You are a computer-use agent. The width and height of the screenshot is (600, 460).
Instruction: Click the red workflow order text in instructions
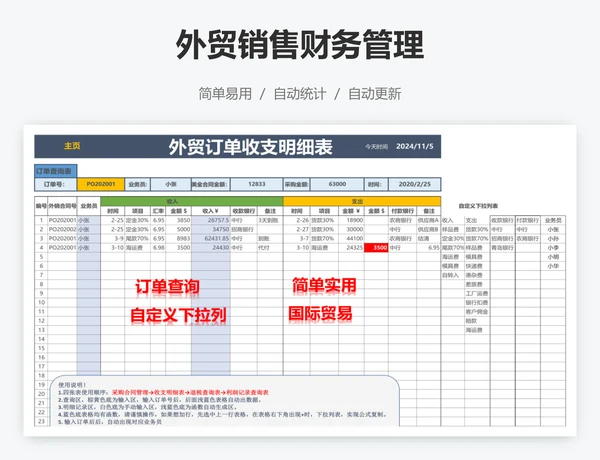click(x=190, y=392)
